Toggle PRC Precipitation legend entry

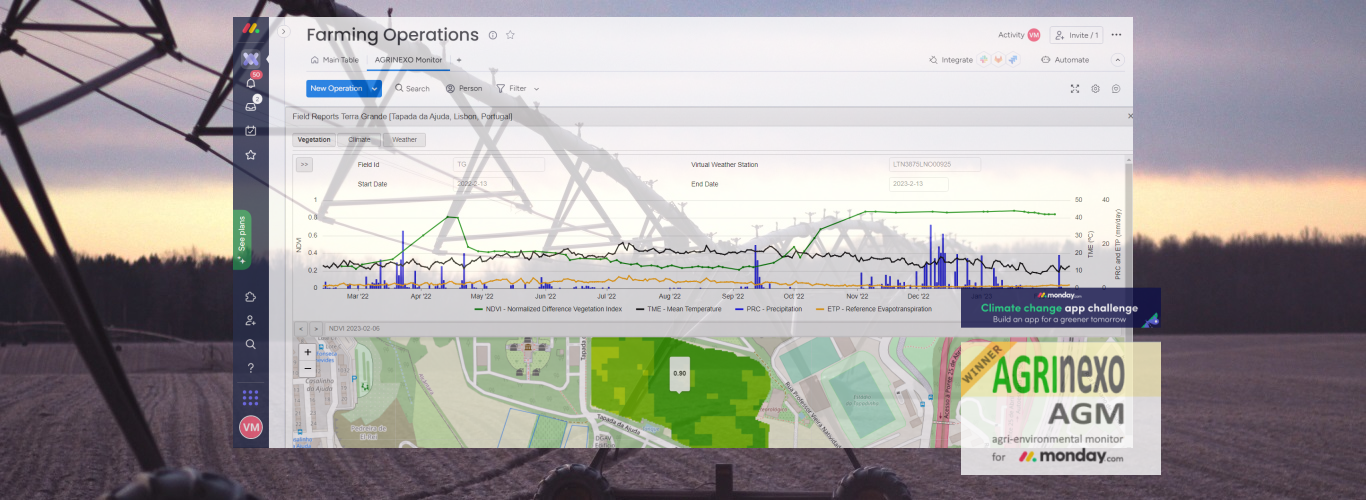771,309
